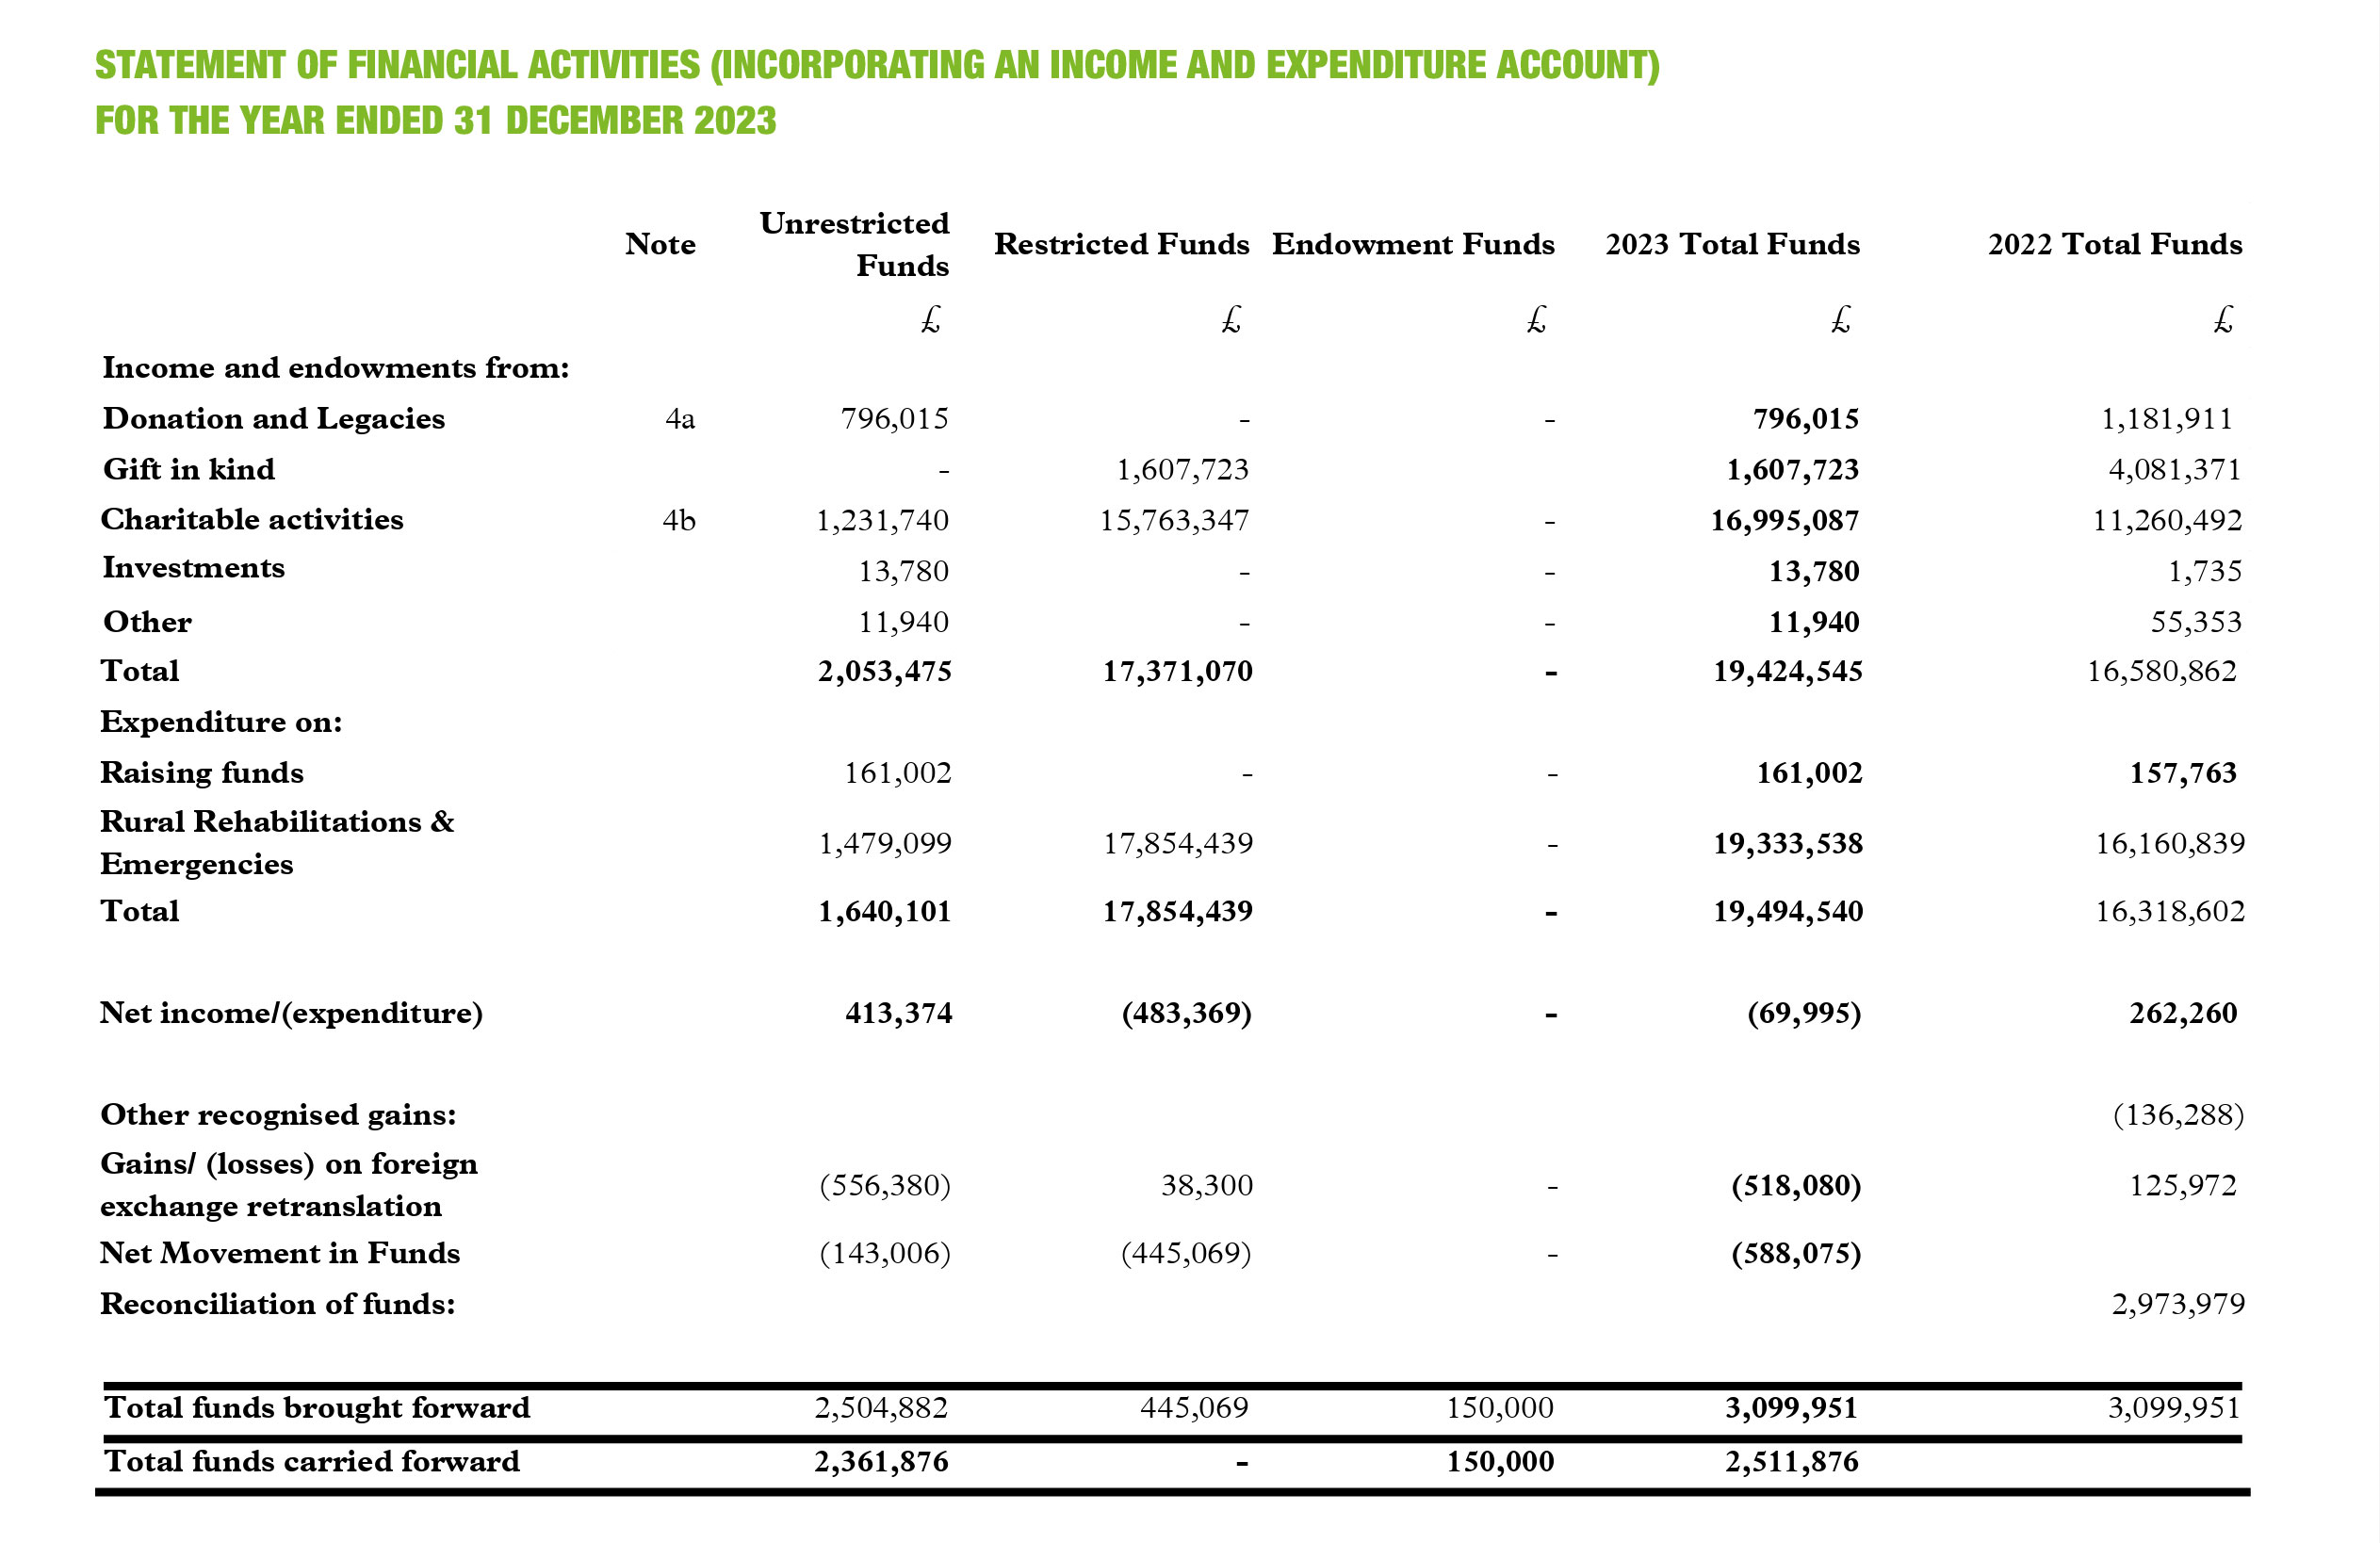The image size is (2380, 1543).
Task: Click the Net Movement in Funds label
Action: coord(280,1253)
